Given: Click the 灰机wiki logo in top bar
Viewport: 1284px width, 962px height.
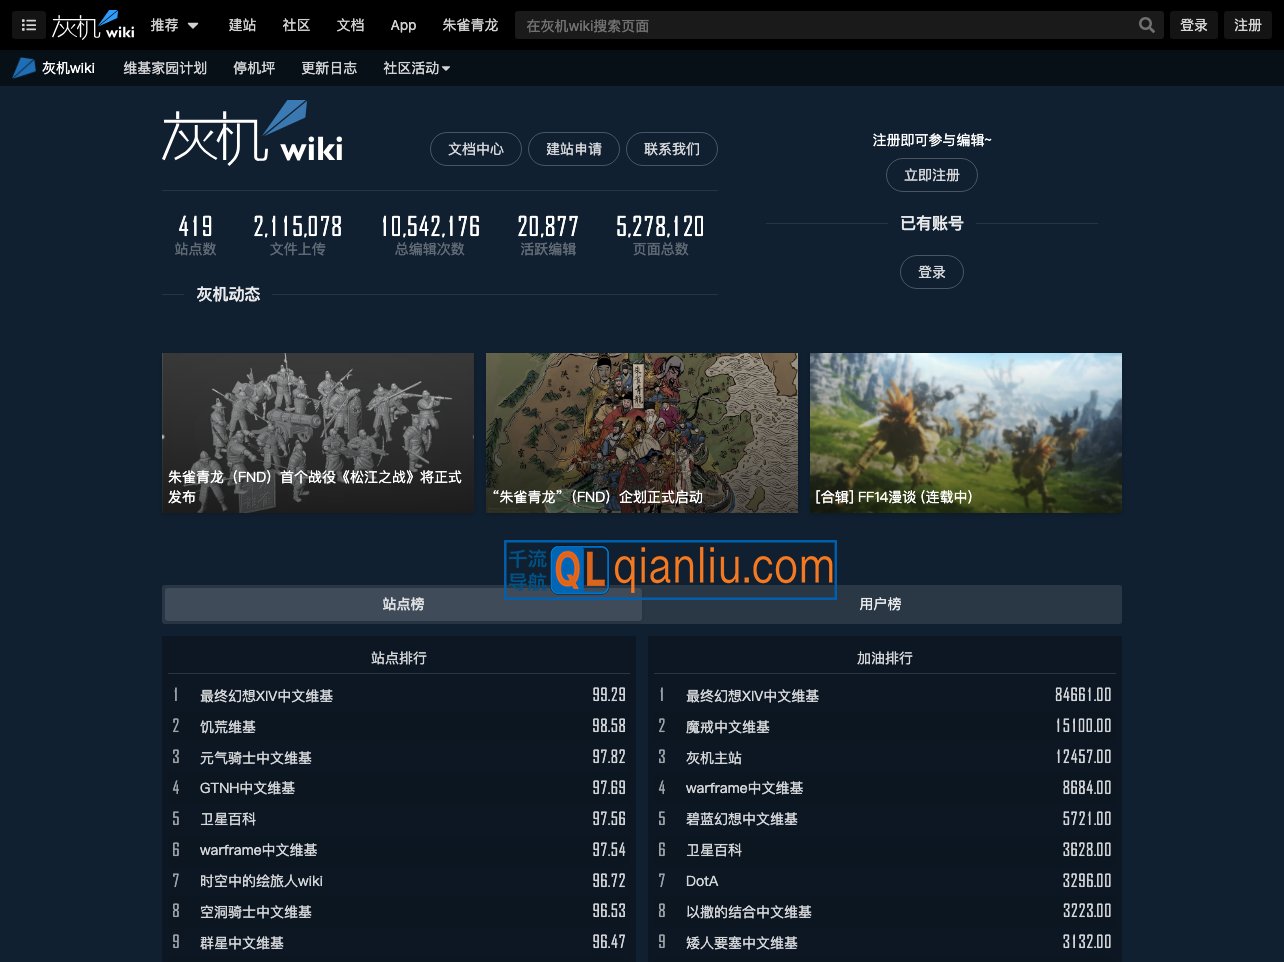Looking at the screenshot, I should [93, 25].
